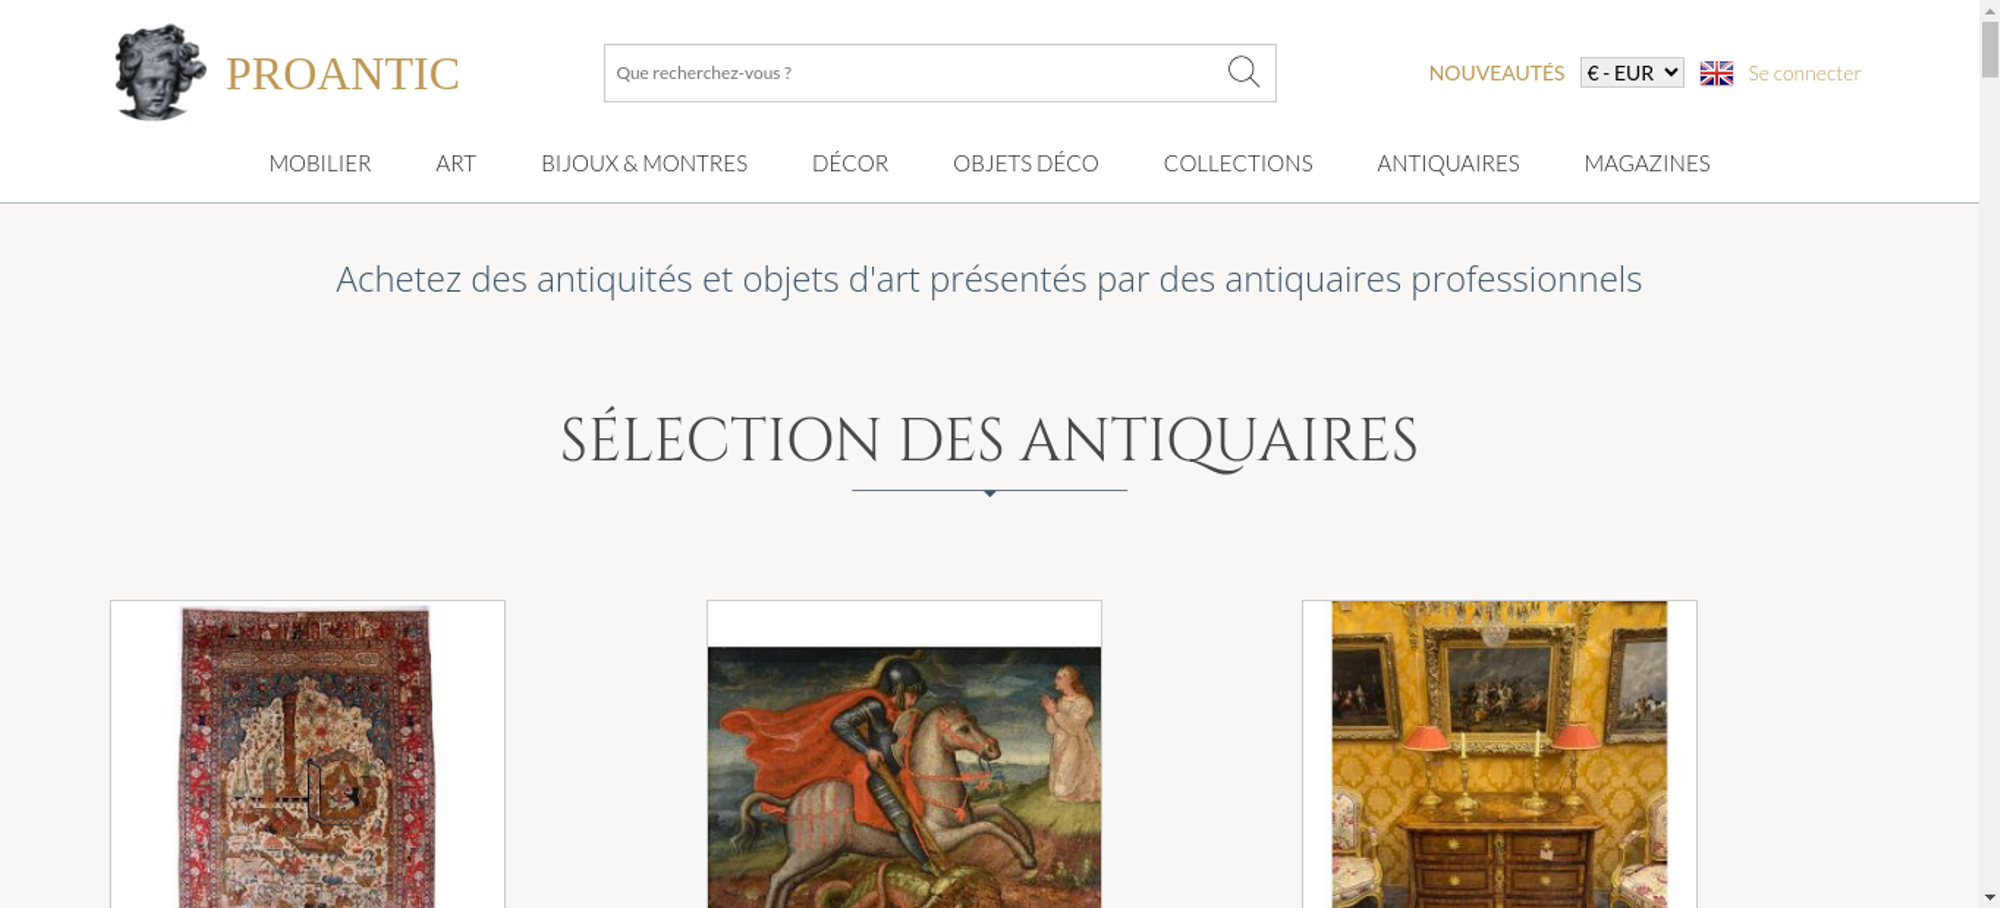The image size is (2000, 908).
Task: Open the antique Persian rug thumbnail
Action: click(x=307, y=754)
